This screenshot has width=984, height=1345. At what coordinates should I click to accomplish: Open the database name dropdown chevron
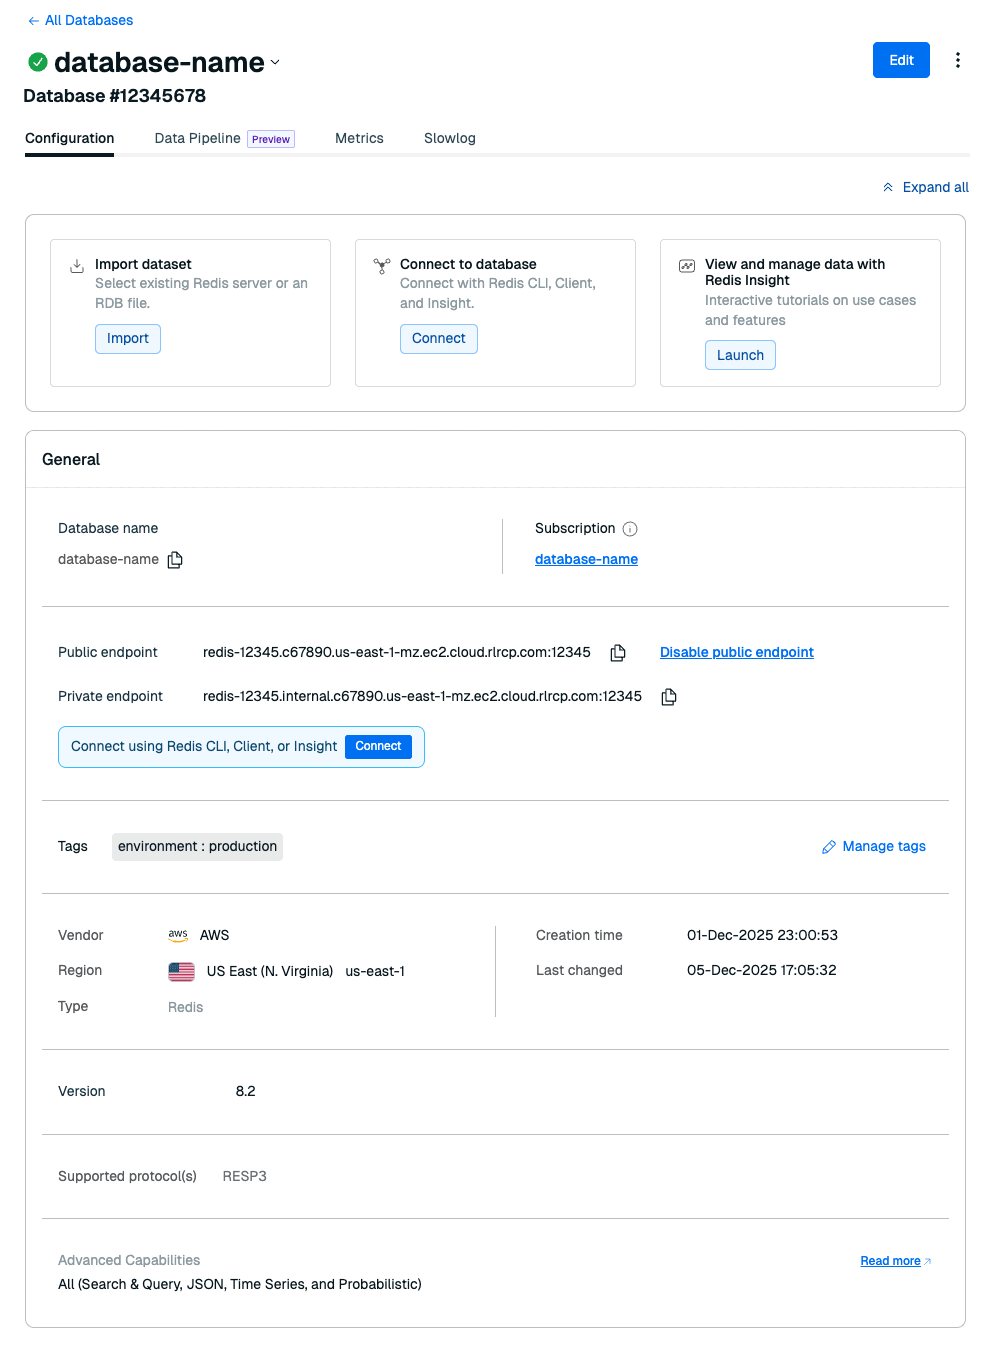pyautogui.click(x=275, y=62)
